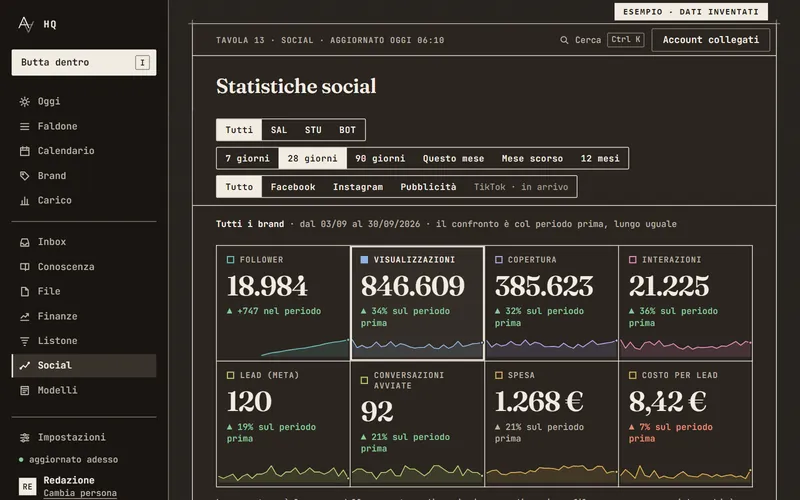This screenshot has height=500, width=800.
Task: Show only Instagram stats
Action: click(x=358, y=187)
